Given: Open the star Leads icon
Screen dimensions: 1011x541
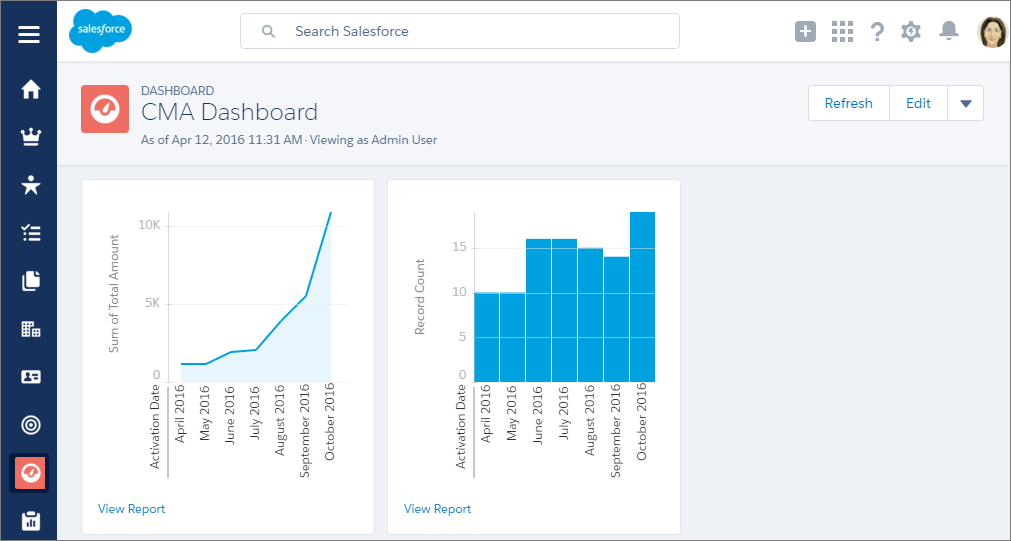Looking at the screenshot, I should (x=30, y=185).
